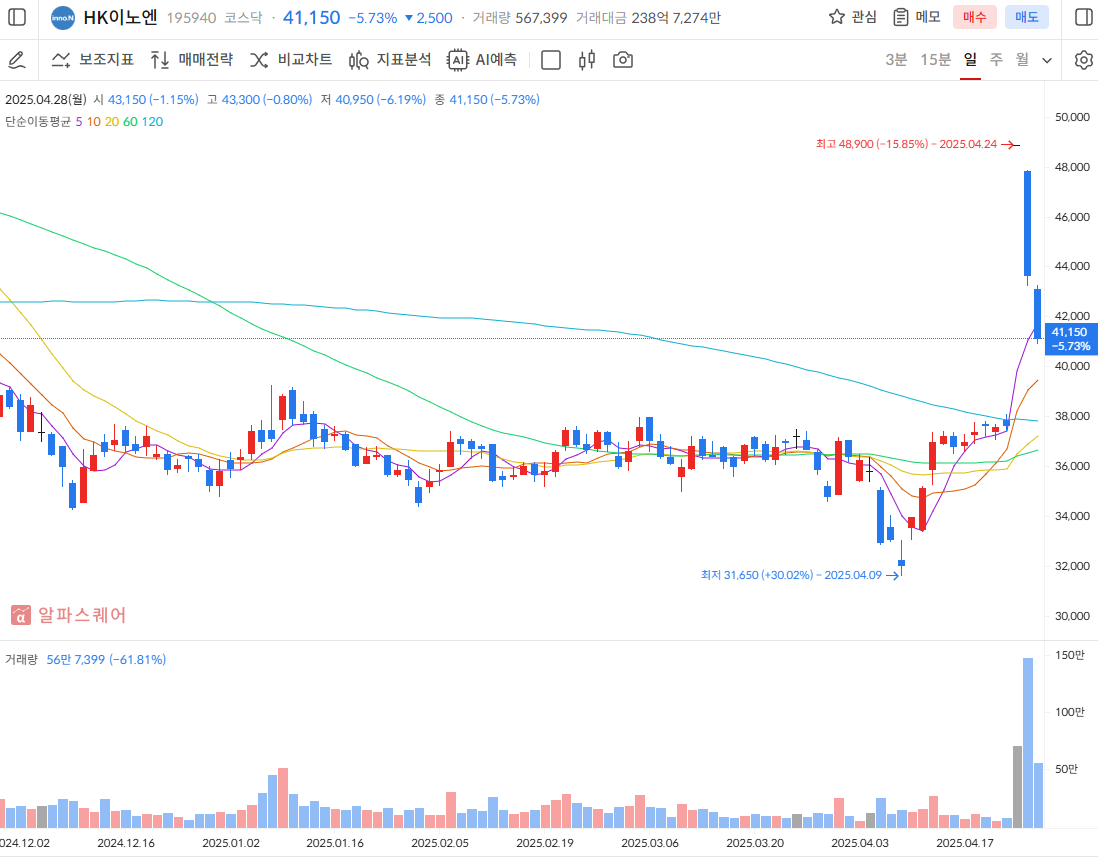
Task: Select the 월 monthly interval
Action: coord(1022,60)
